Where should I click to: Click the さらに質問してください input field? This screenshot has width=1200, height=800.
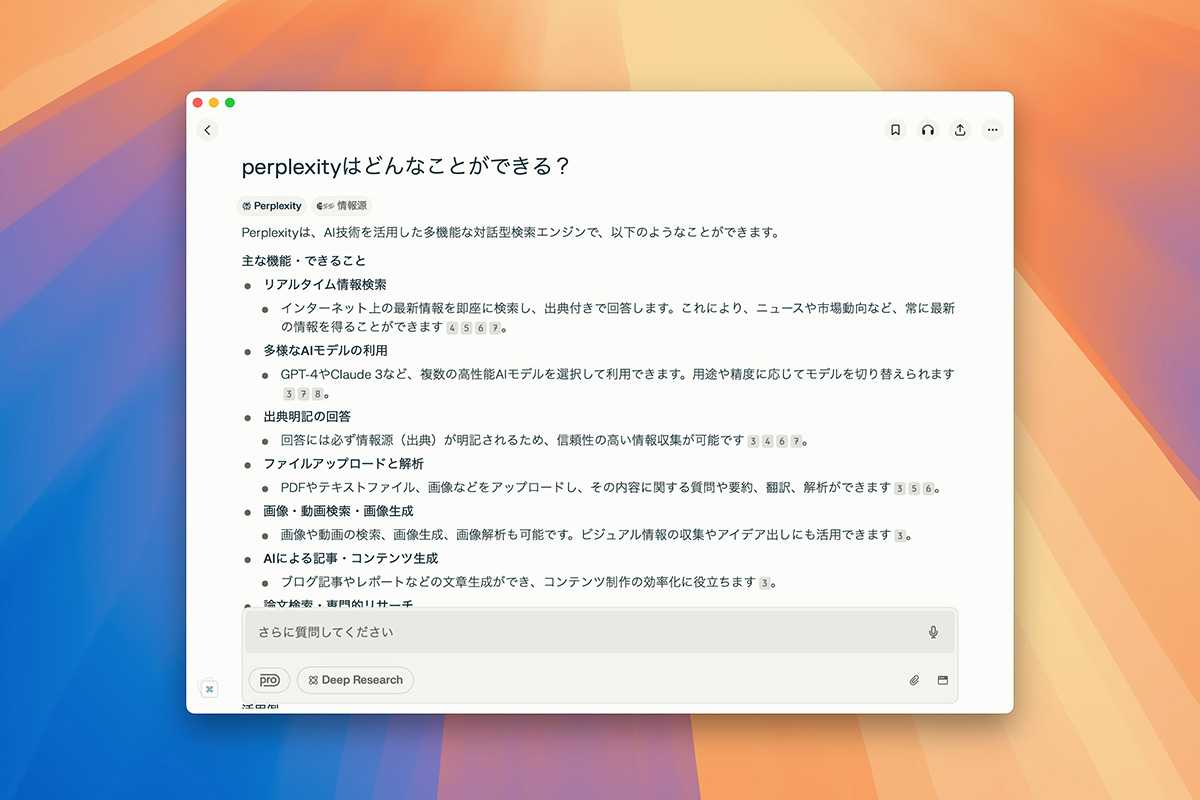(x=580, y=632)
